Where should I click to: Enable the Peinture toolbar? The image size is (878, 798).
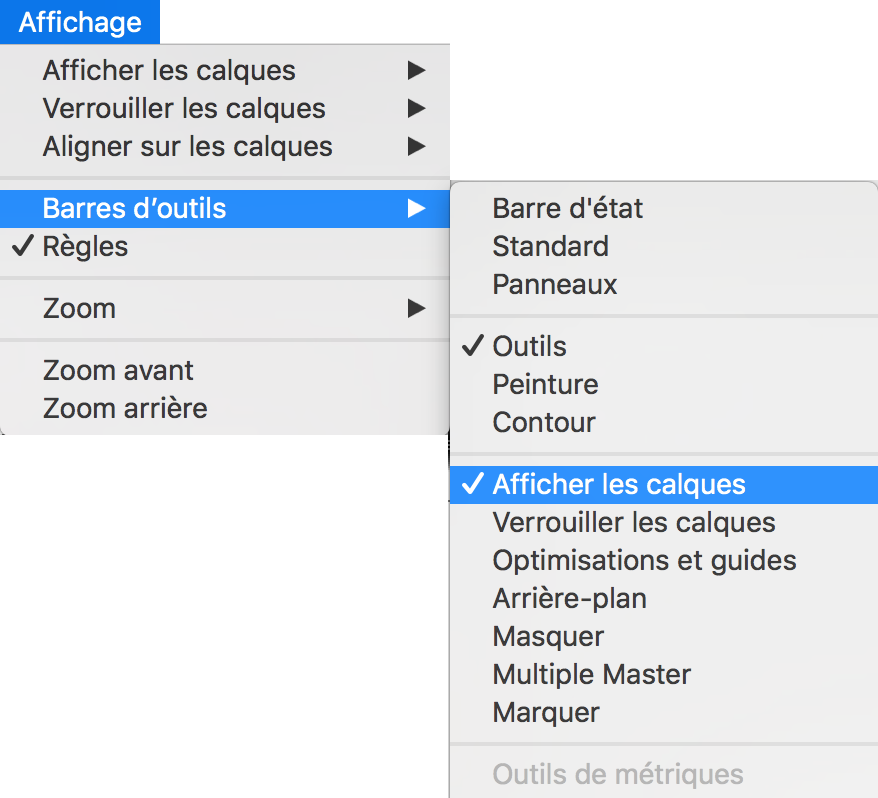545,385
